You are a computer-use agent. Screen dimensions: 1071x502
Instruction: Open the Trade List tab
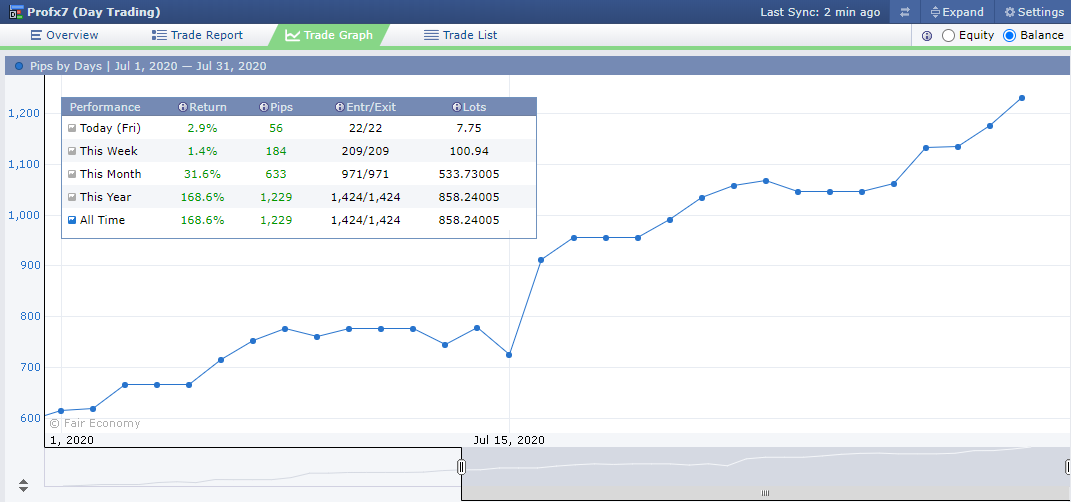tap(460, 35)
